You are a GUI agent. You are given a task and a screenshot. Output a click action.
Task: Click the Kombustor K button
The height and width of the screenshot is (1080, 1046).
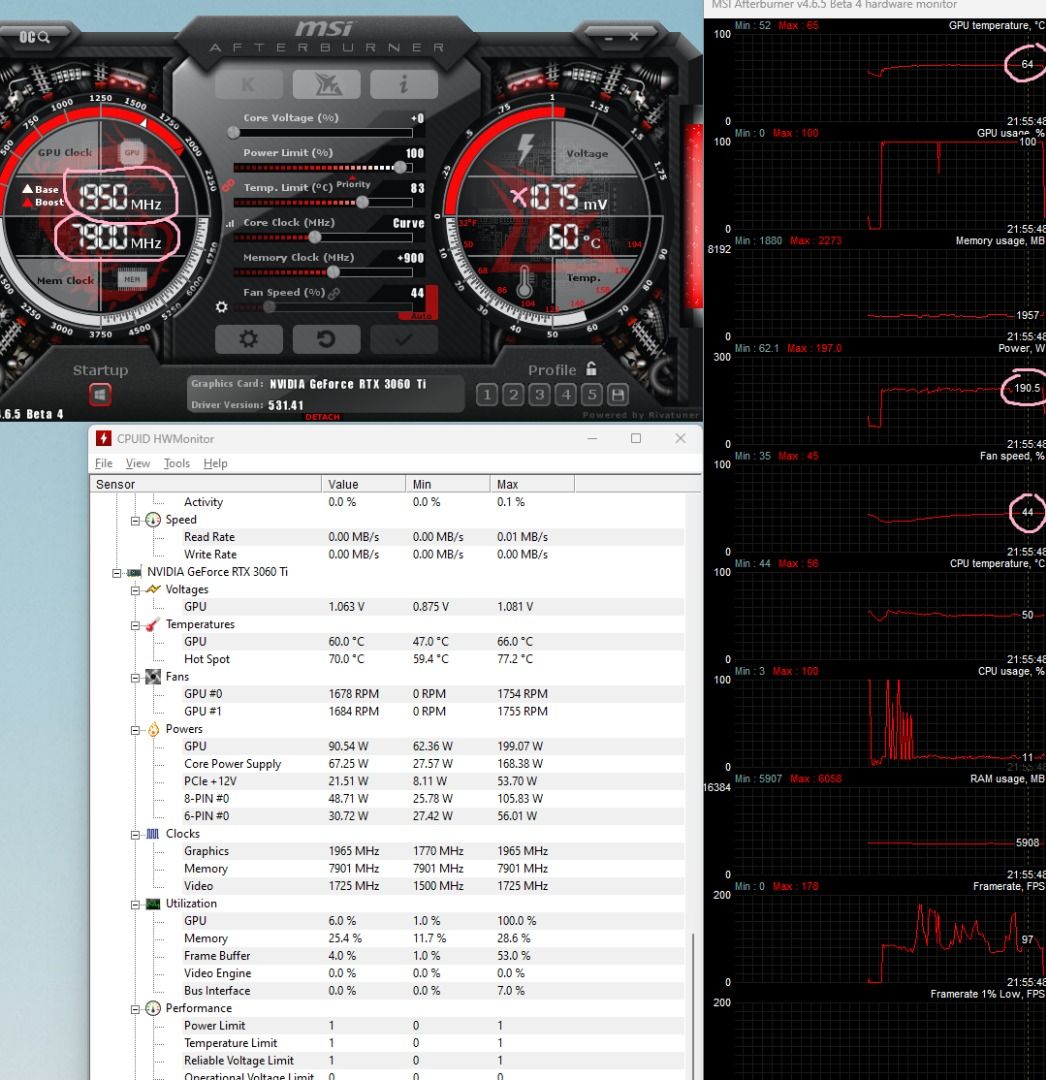point(249,85)
